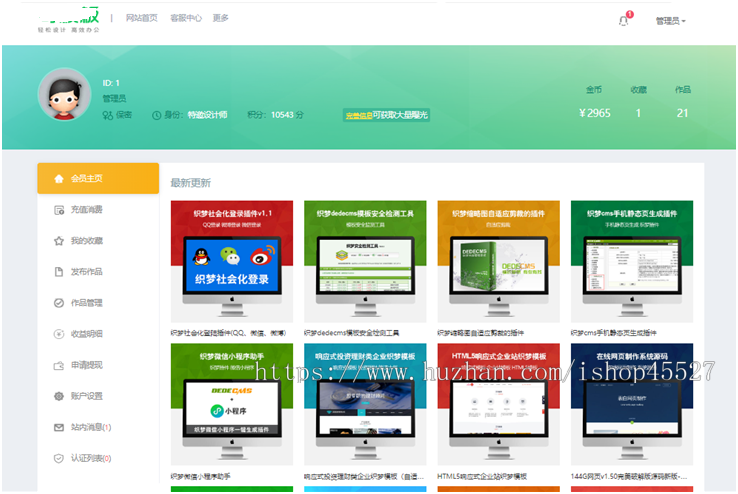Click the 积分: 10543 分 text
Image resolution: width=738 pixels, height=494 pixels.
[x=275, y=115]
